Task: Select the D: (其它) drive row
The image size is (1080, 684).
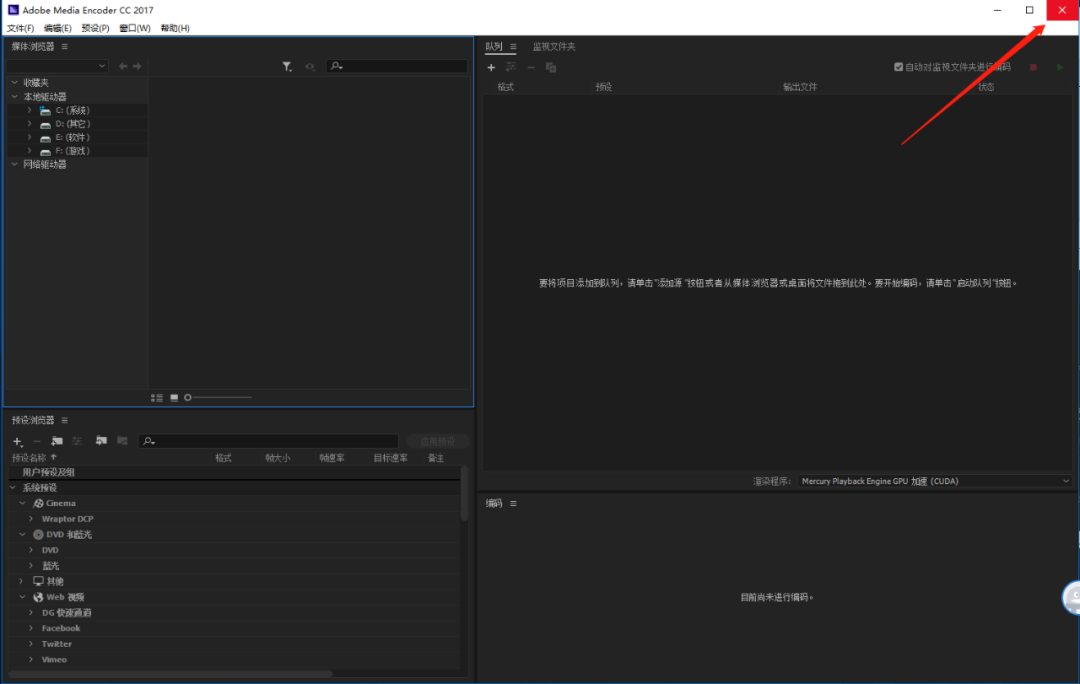Action: (x=77, y=124)
